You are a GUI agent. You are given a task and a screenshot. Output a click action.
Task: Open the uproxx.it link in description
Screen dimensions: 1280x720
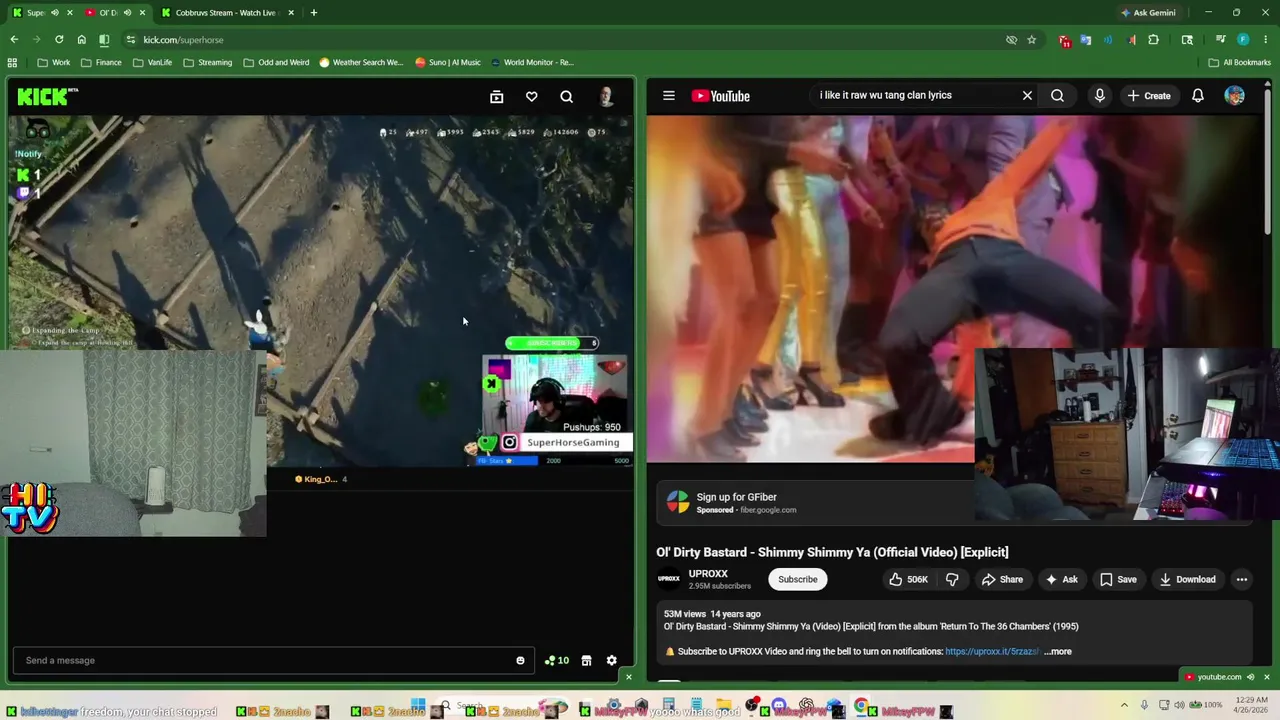click(x=992, y=651)
